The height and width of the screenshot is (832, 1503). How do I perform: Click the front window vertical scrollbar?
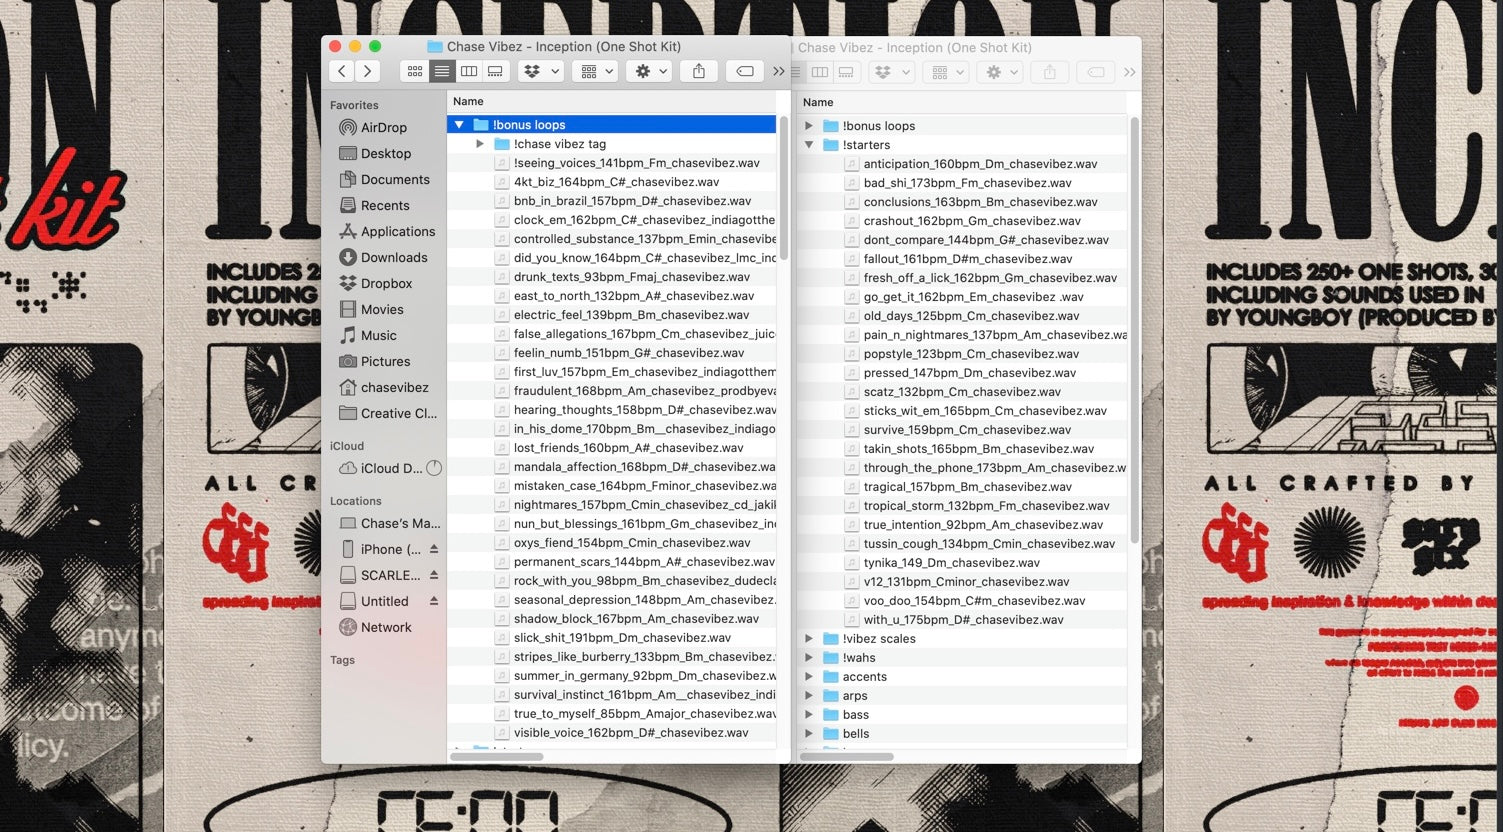coord(784,188)
